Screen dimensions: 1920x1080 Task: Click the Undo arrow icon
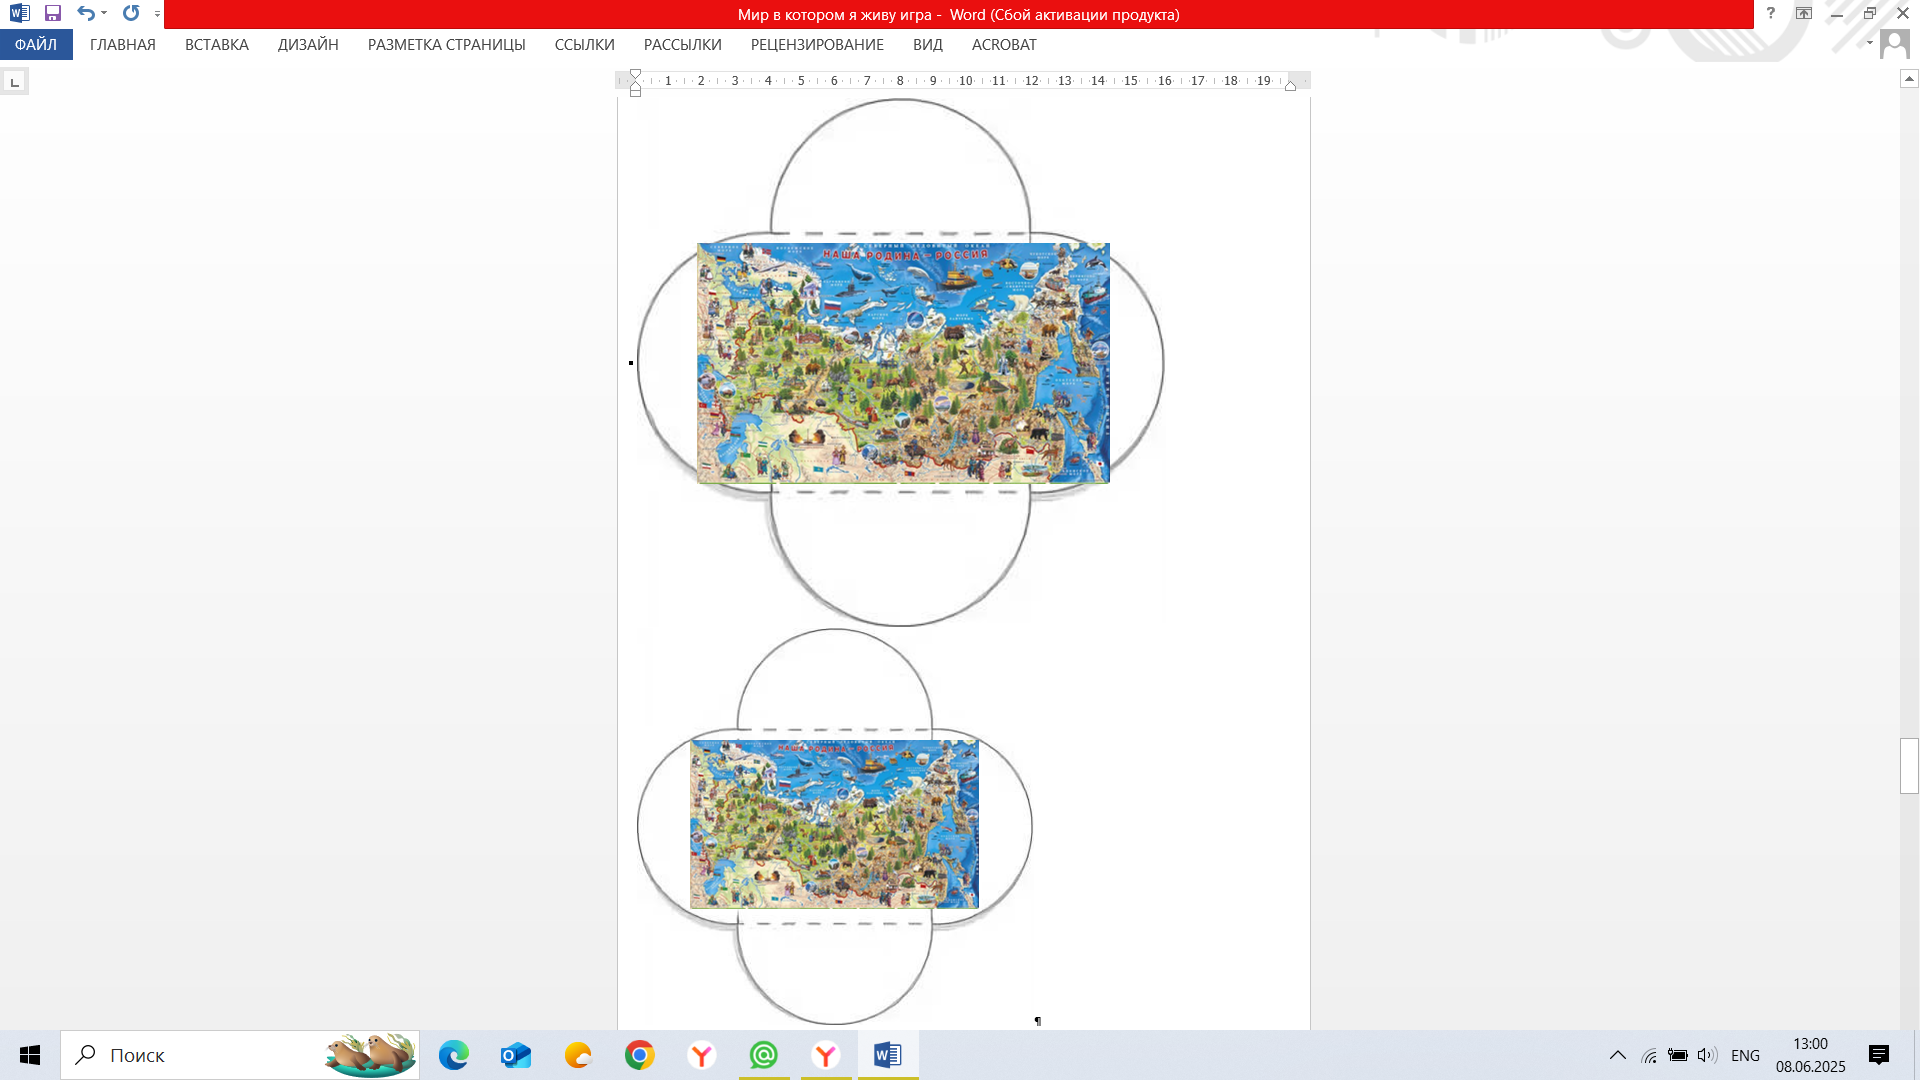(85, 14)
